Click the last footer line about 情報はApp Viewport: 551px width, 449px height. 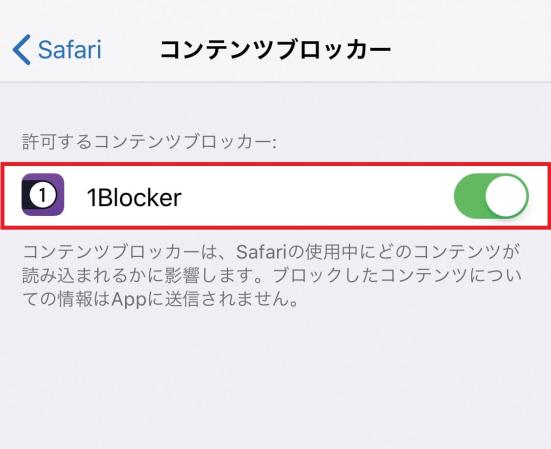tap(161, 300)
